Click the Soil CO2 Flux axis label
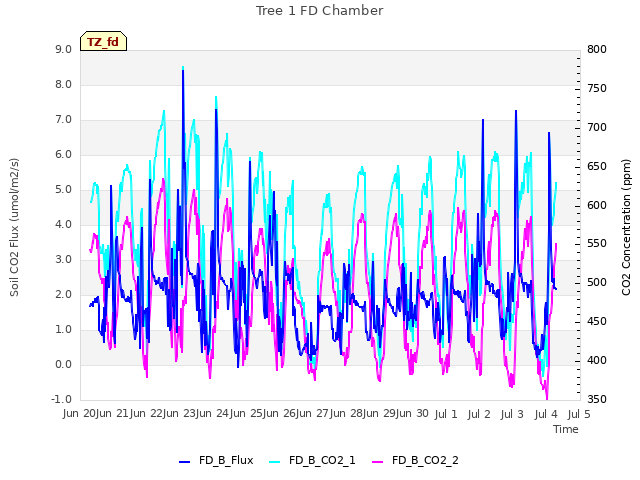The image size is (640, 480). [x=14, y=227]
